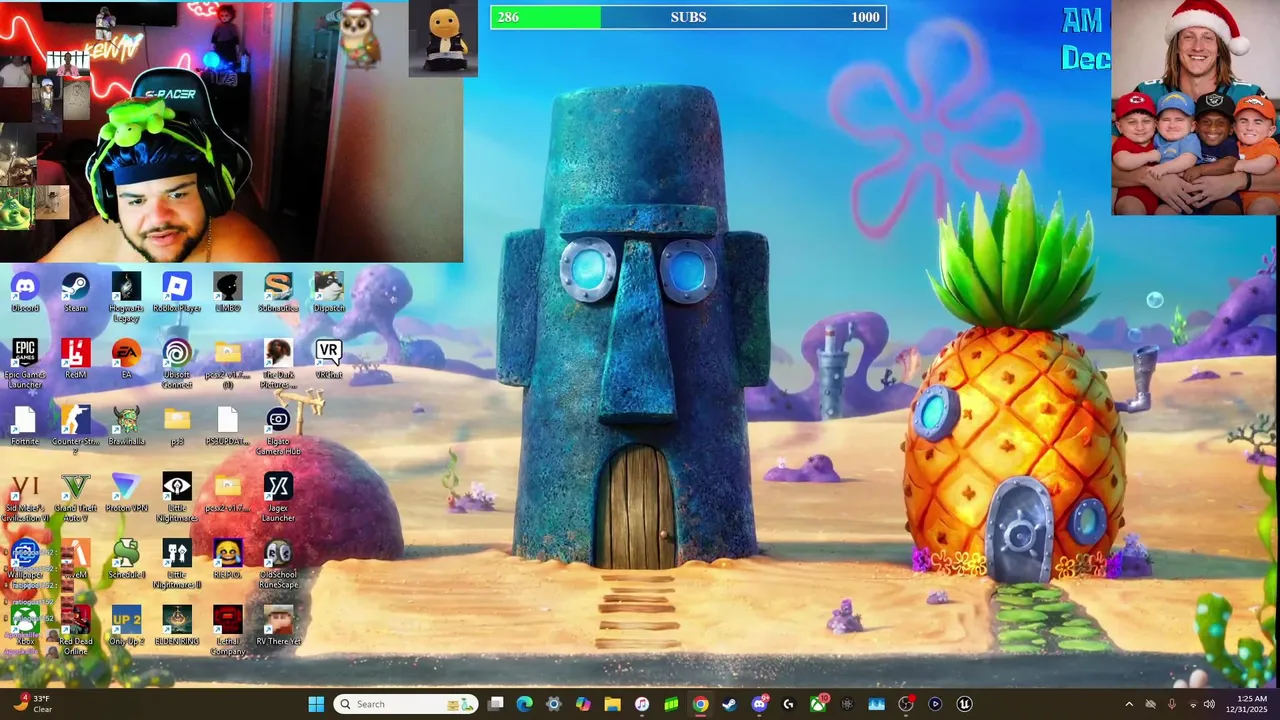Viewport: 1280px width, 720px height.
Task: Click the webcam feed overlay
Action: [232, 131]
